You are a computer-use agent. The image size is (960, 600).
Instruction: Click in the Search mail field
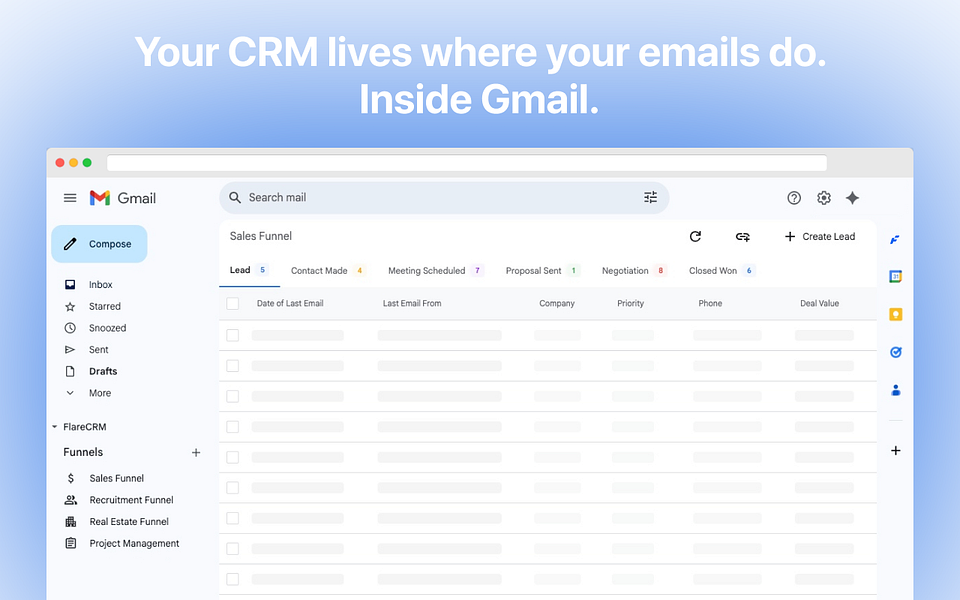[444, 198]
